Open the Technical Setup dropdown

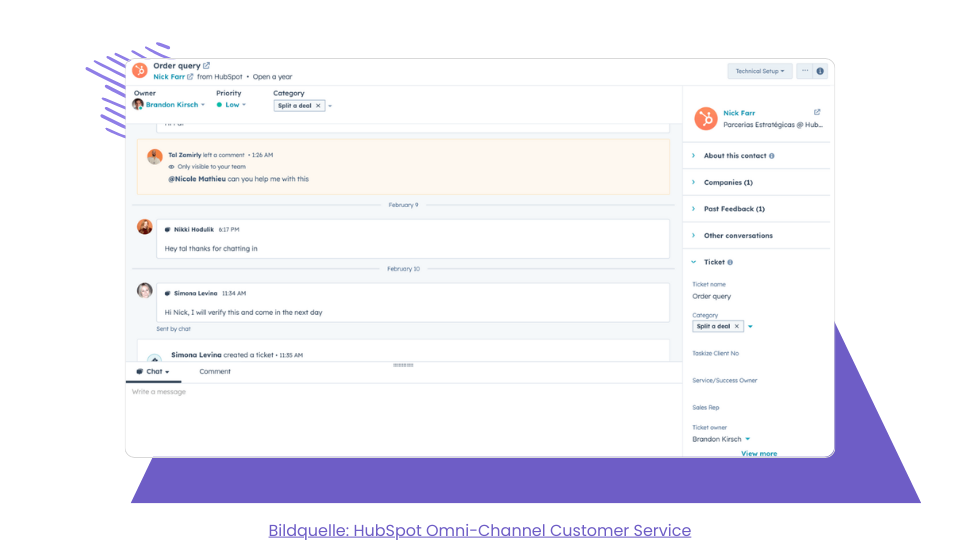pyautogui.click(x=760, y=71)
